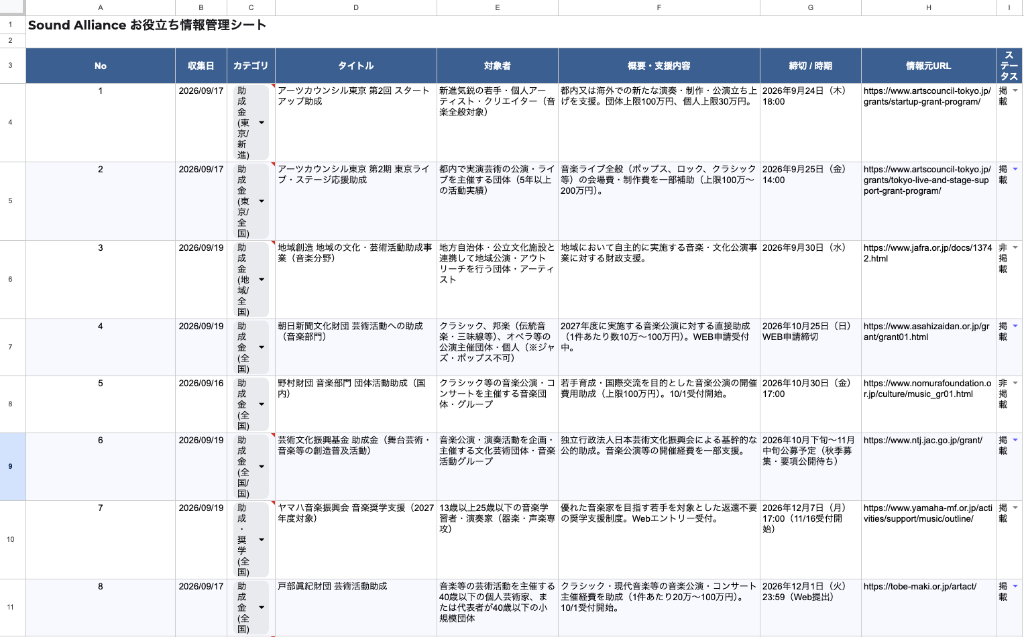Open status dropdown arrow for row No 3
The width and height of the screenshot is (1024, 637).
(x=1016, y=248)
